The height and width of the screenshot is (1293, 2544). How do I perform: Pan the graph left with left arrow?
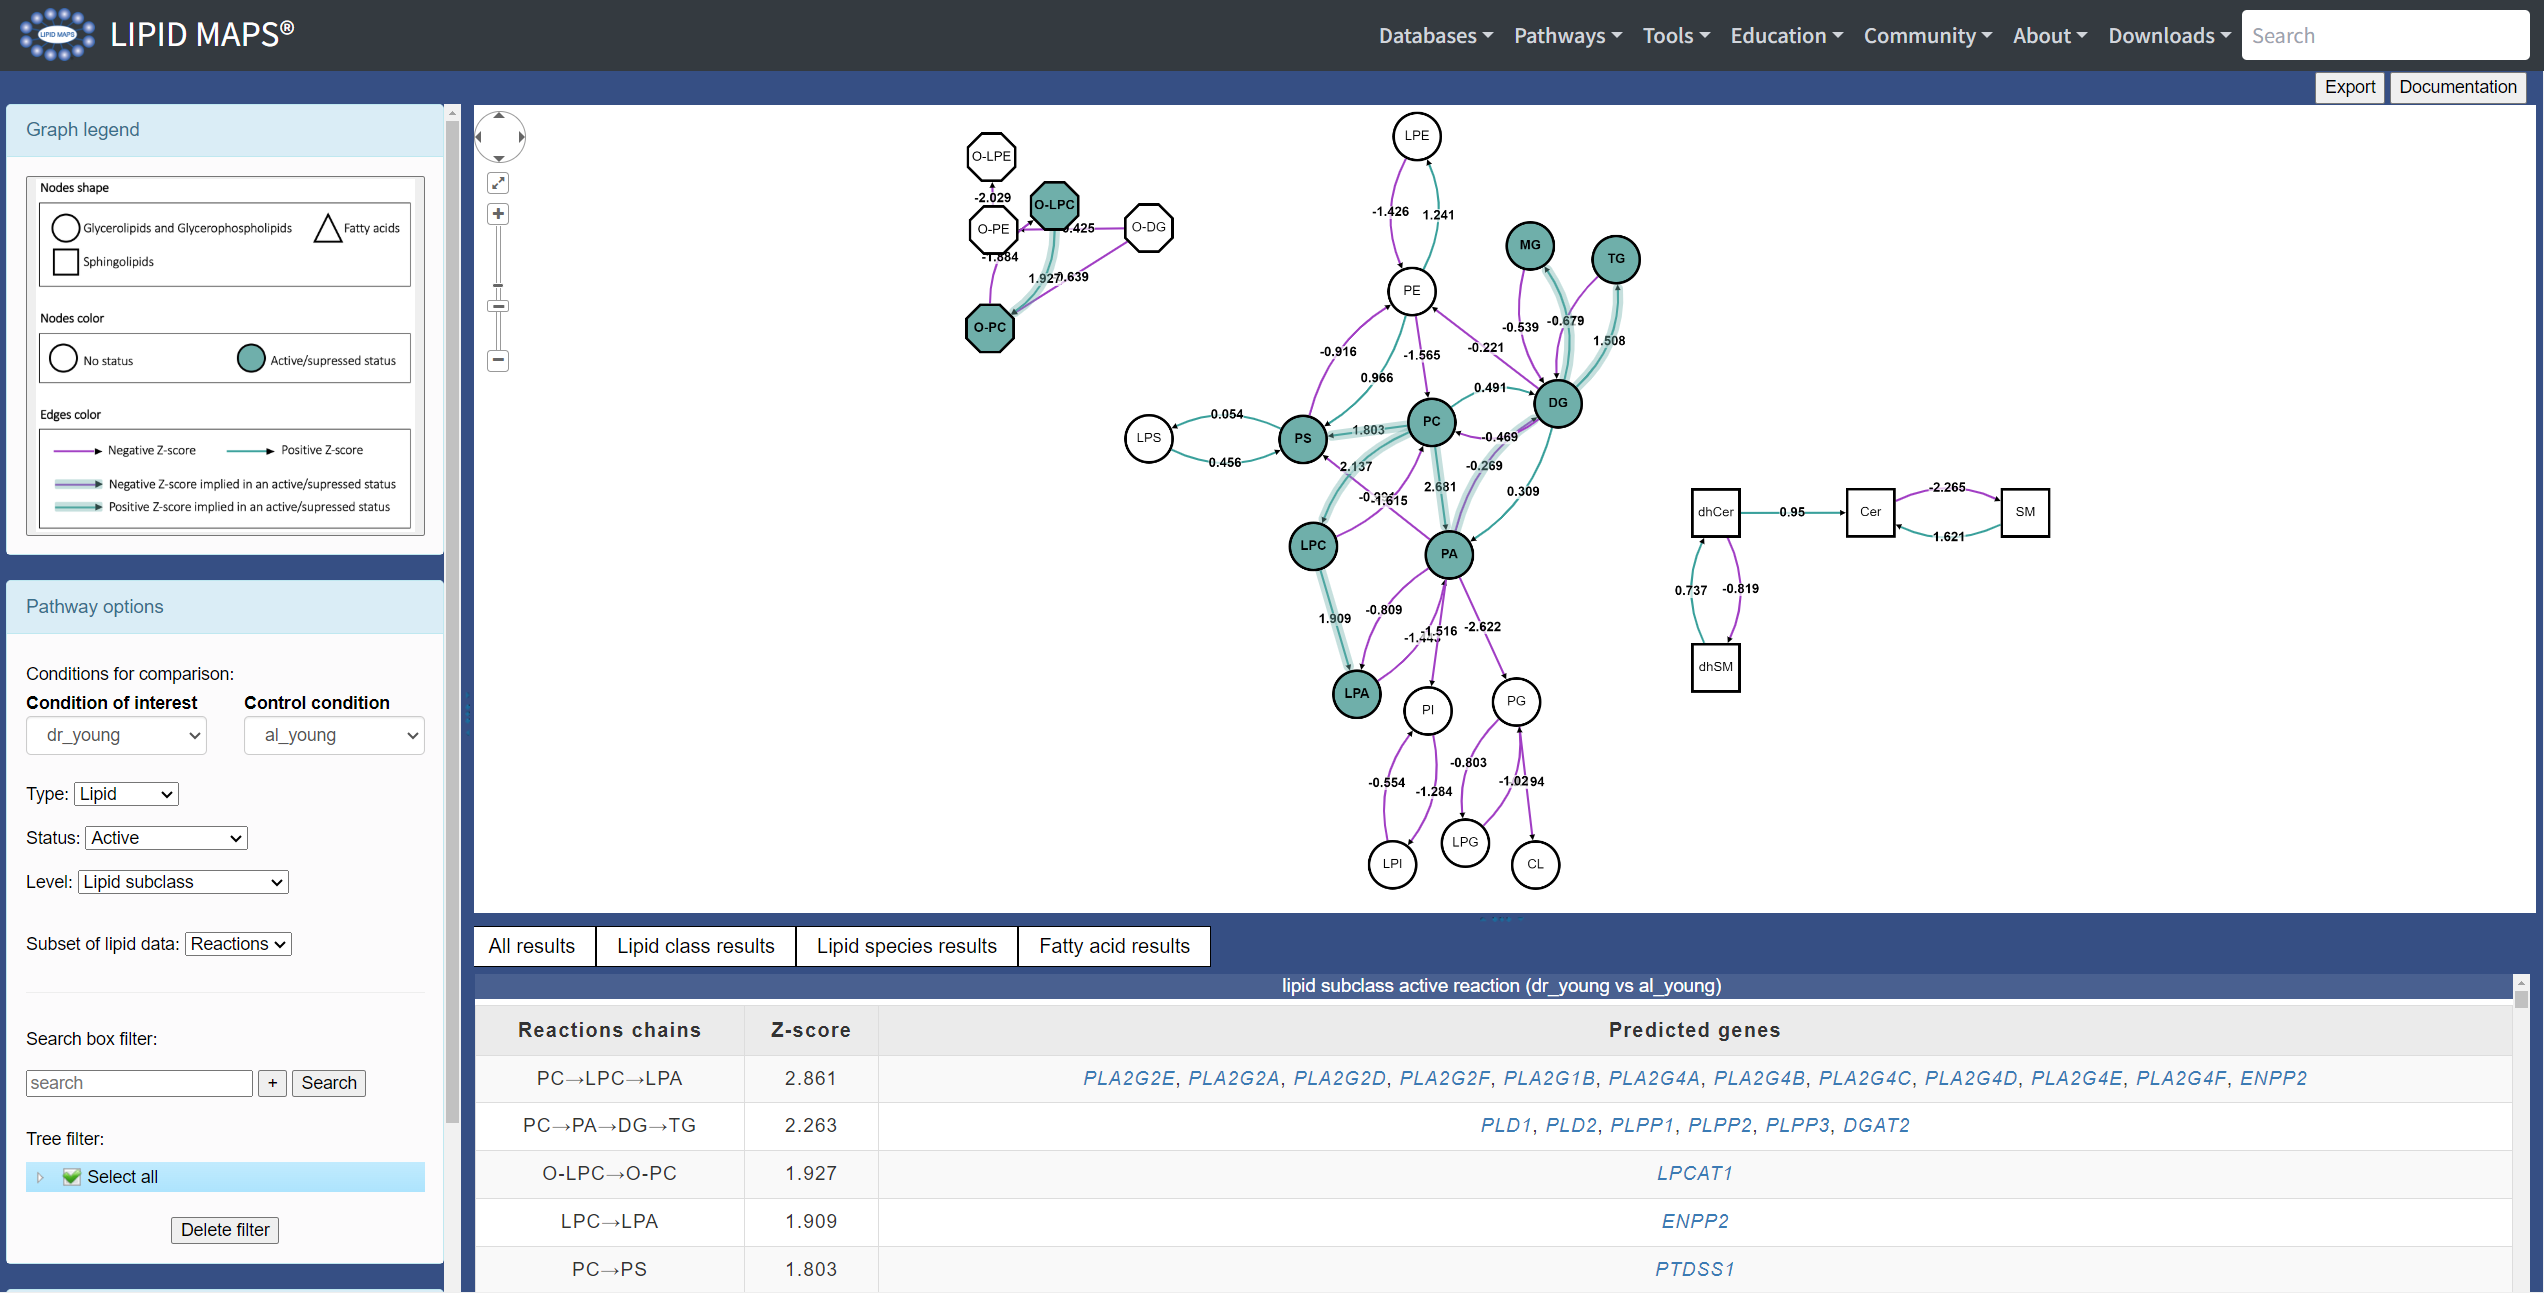point(479,137)
